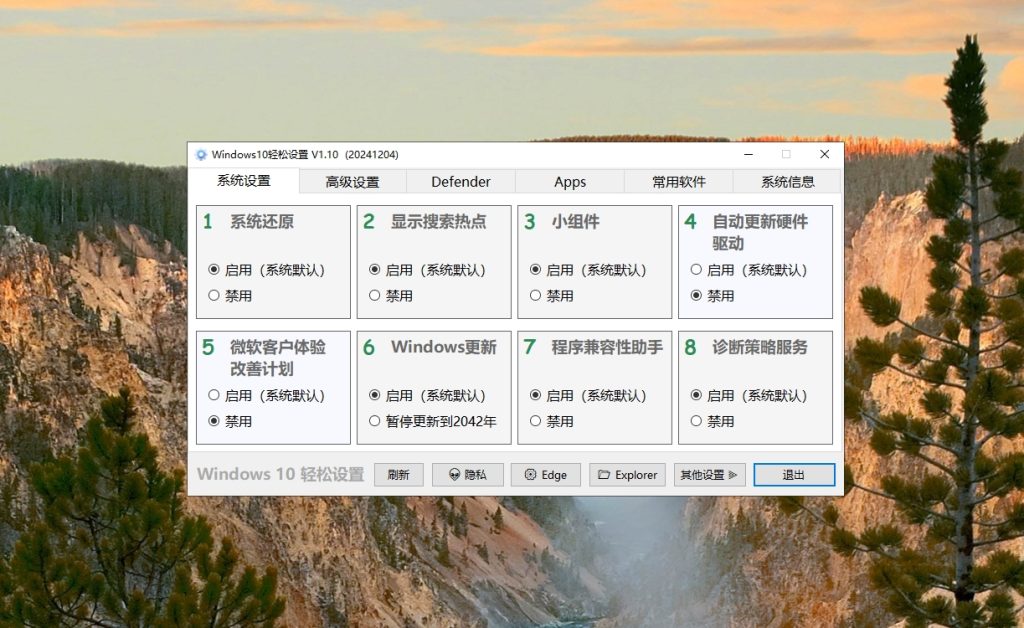This screenshot has height=628, width=1024.
Task: Select 禁用 for 自动更新硬件驱动
Action: pyautogui.click(x=712, y=296)
